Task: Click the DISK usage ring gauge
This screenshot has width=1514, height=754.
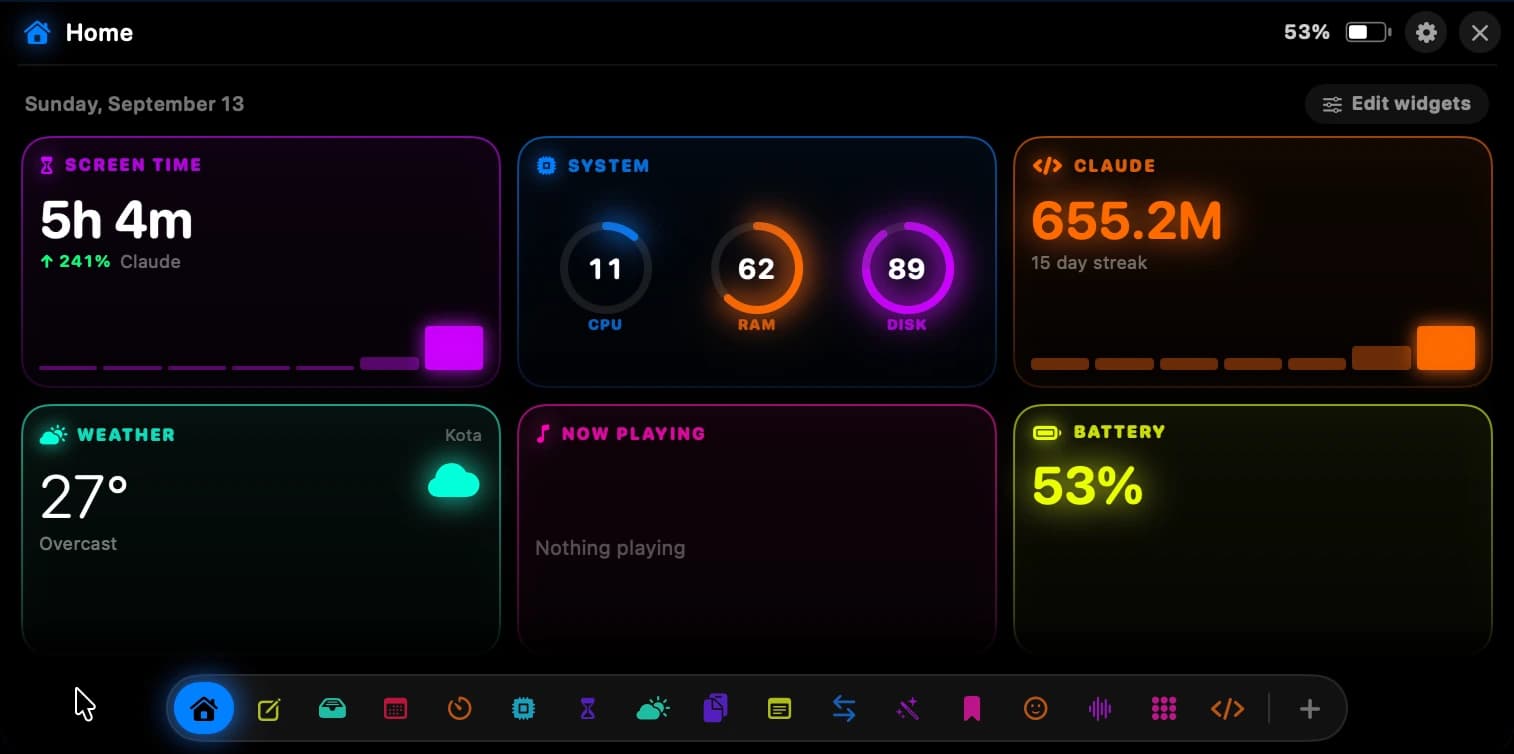Action: [907, 268]
